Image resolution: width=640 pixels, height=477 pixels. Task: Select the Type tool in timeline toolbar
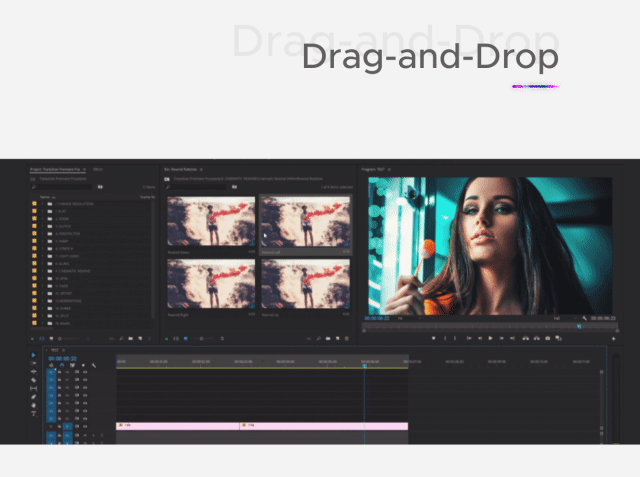point(33,413)
